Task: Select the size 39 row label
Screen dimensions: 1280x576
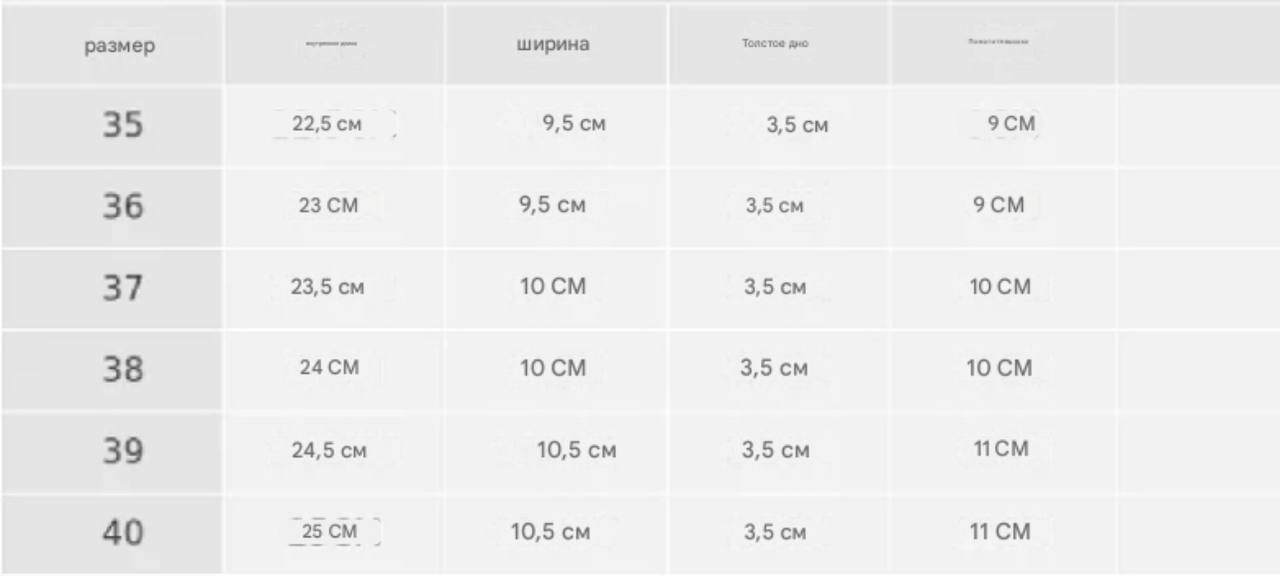Action: 123,451
